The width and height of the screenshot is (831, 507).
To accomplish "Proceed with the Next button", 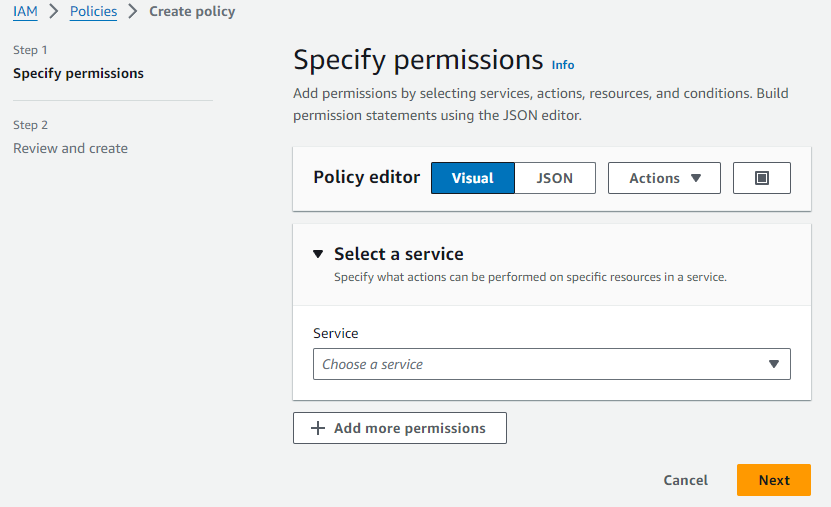I will tap(774, 480).
